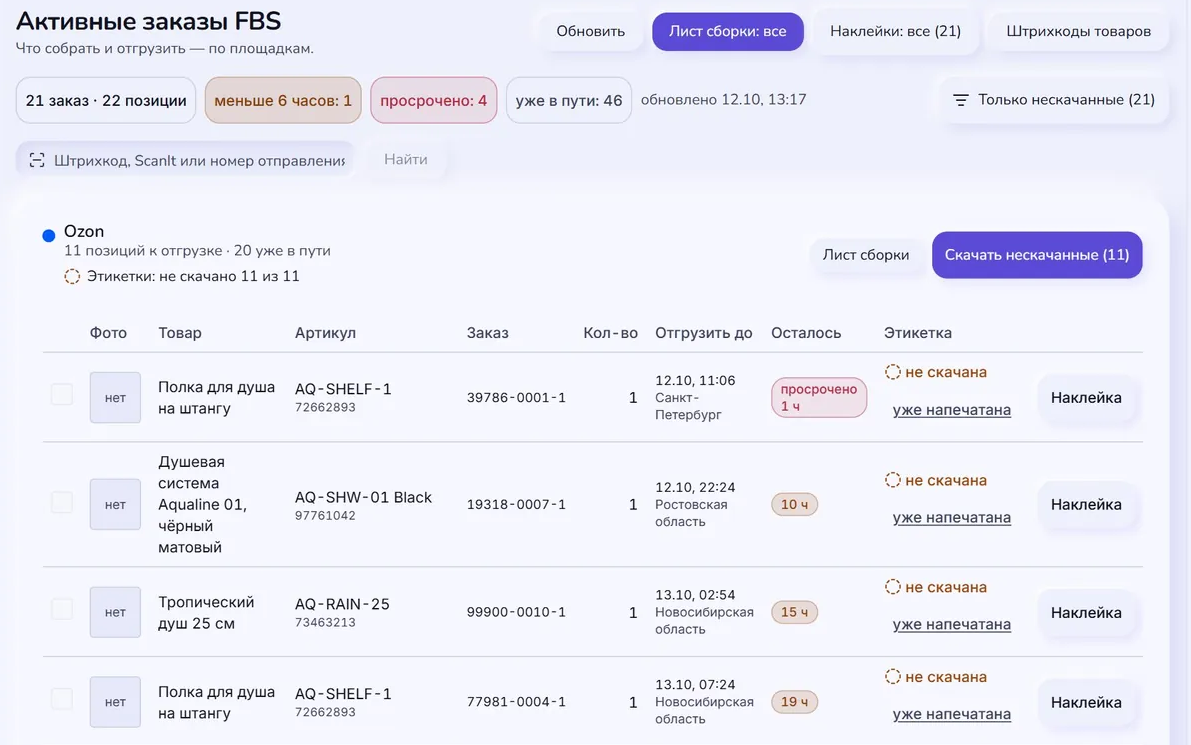Click the Заказ column header
Screen dimensions: 1191x745
(488, 333)
